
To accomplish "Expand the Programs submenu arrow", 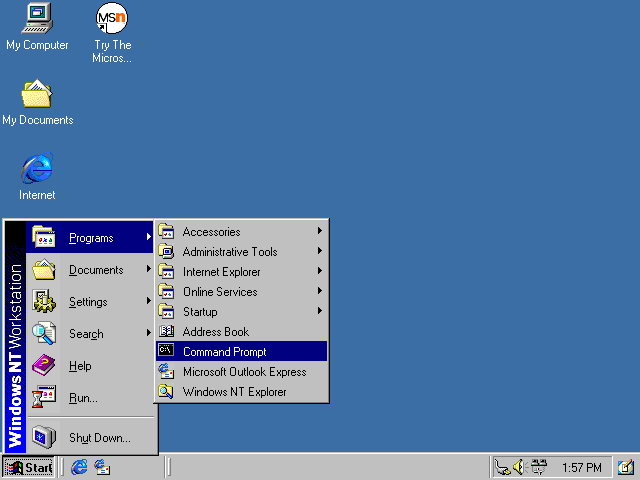I will tap(149, 237).
